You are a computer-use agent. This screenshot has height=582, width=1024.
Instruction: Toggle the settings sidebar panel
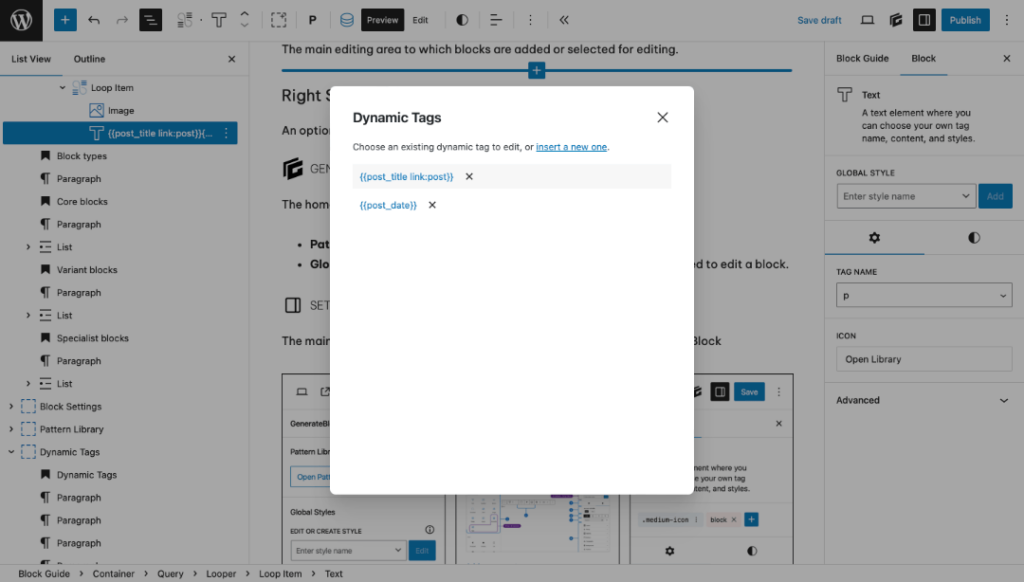924,20
